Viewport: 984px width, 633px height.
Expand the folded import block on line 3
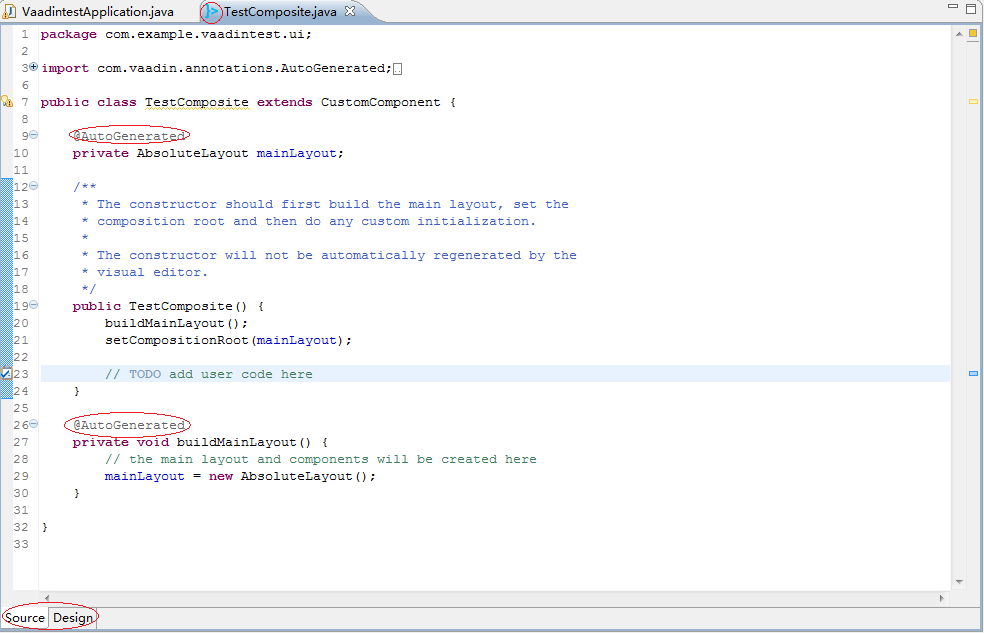(34, 66)
